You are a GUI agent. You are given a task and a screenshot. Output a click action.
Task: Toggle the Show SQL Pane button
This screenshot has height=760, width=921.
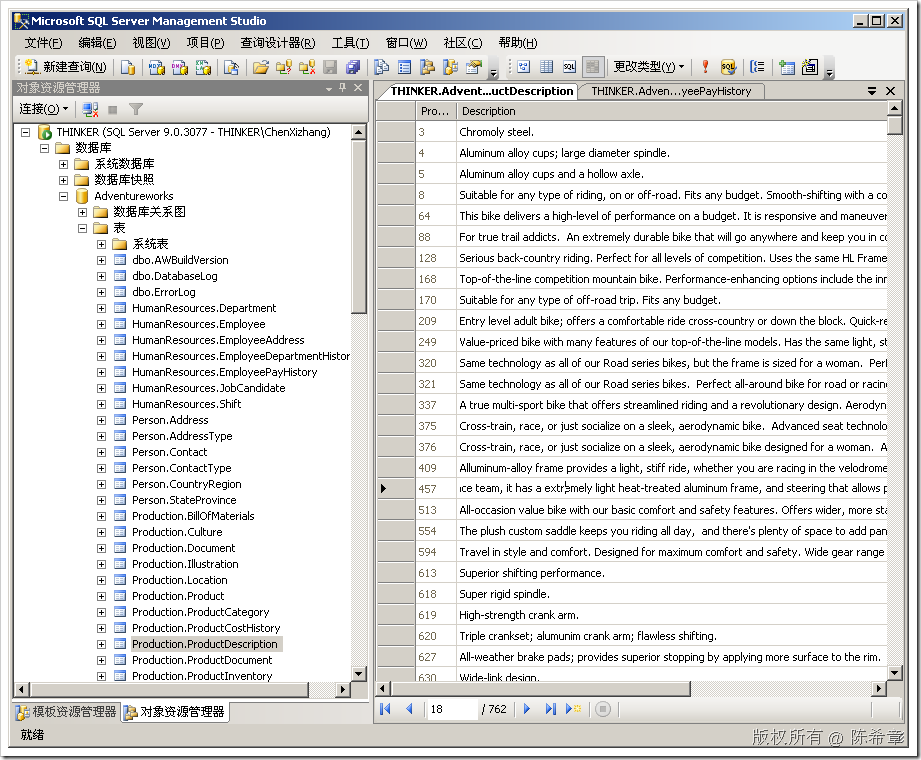coord(569,67)
